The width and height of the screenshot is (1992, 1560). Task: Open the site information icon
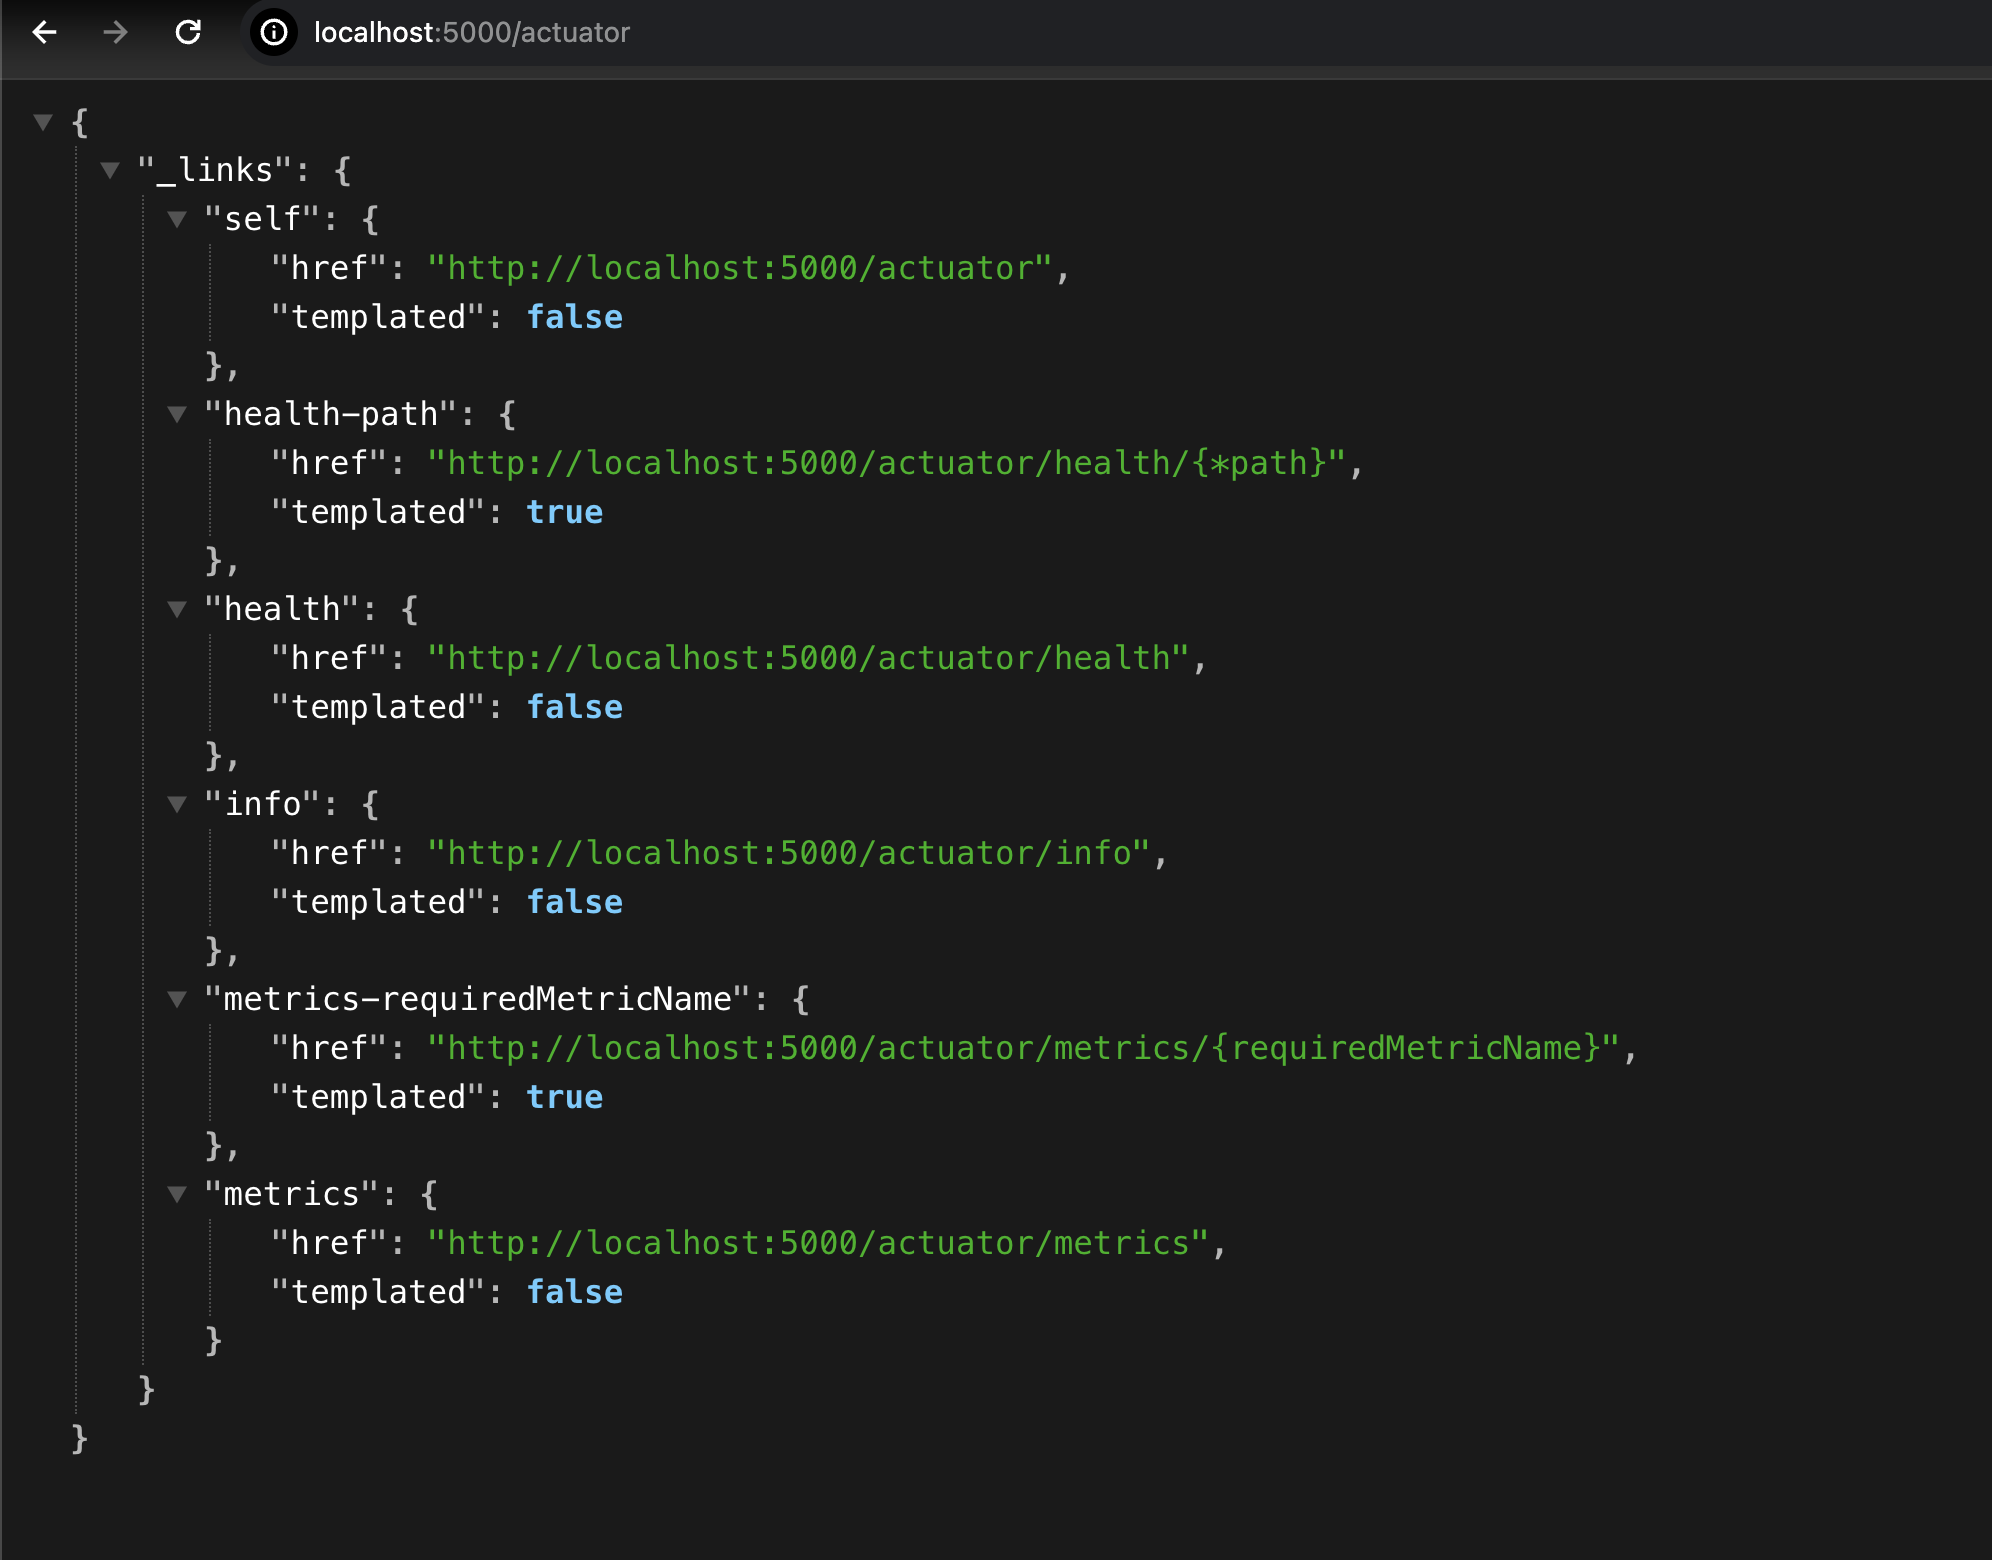point(274,33)
